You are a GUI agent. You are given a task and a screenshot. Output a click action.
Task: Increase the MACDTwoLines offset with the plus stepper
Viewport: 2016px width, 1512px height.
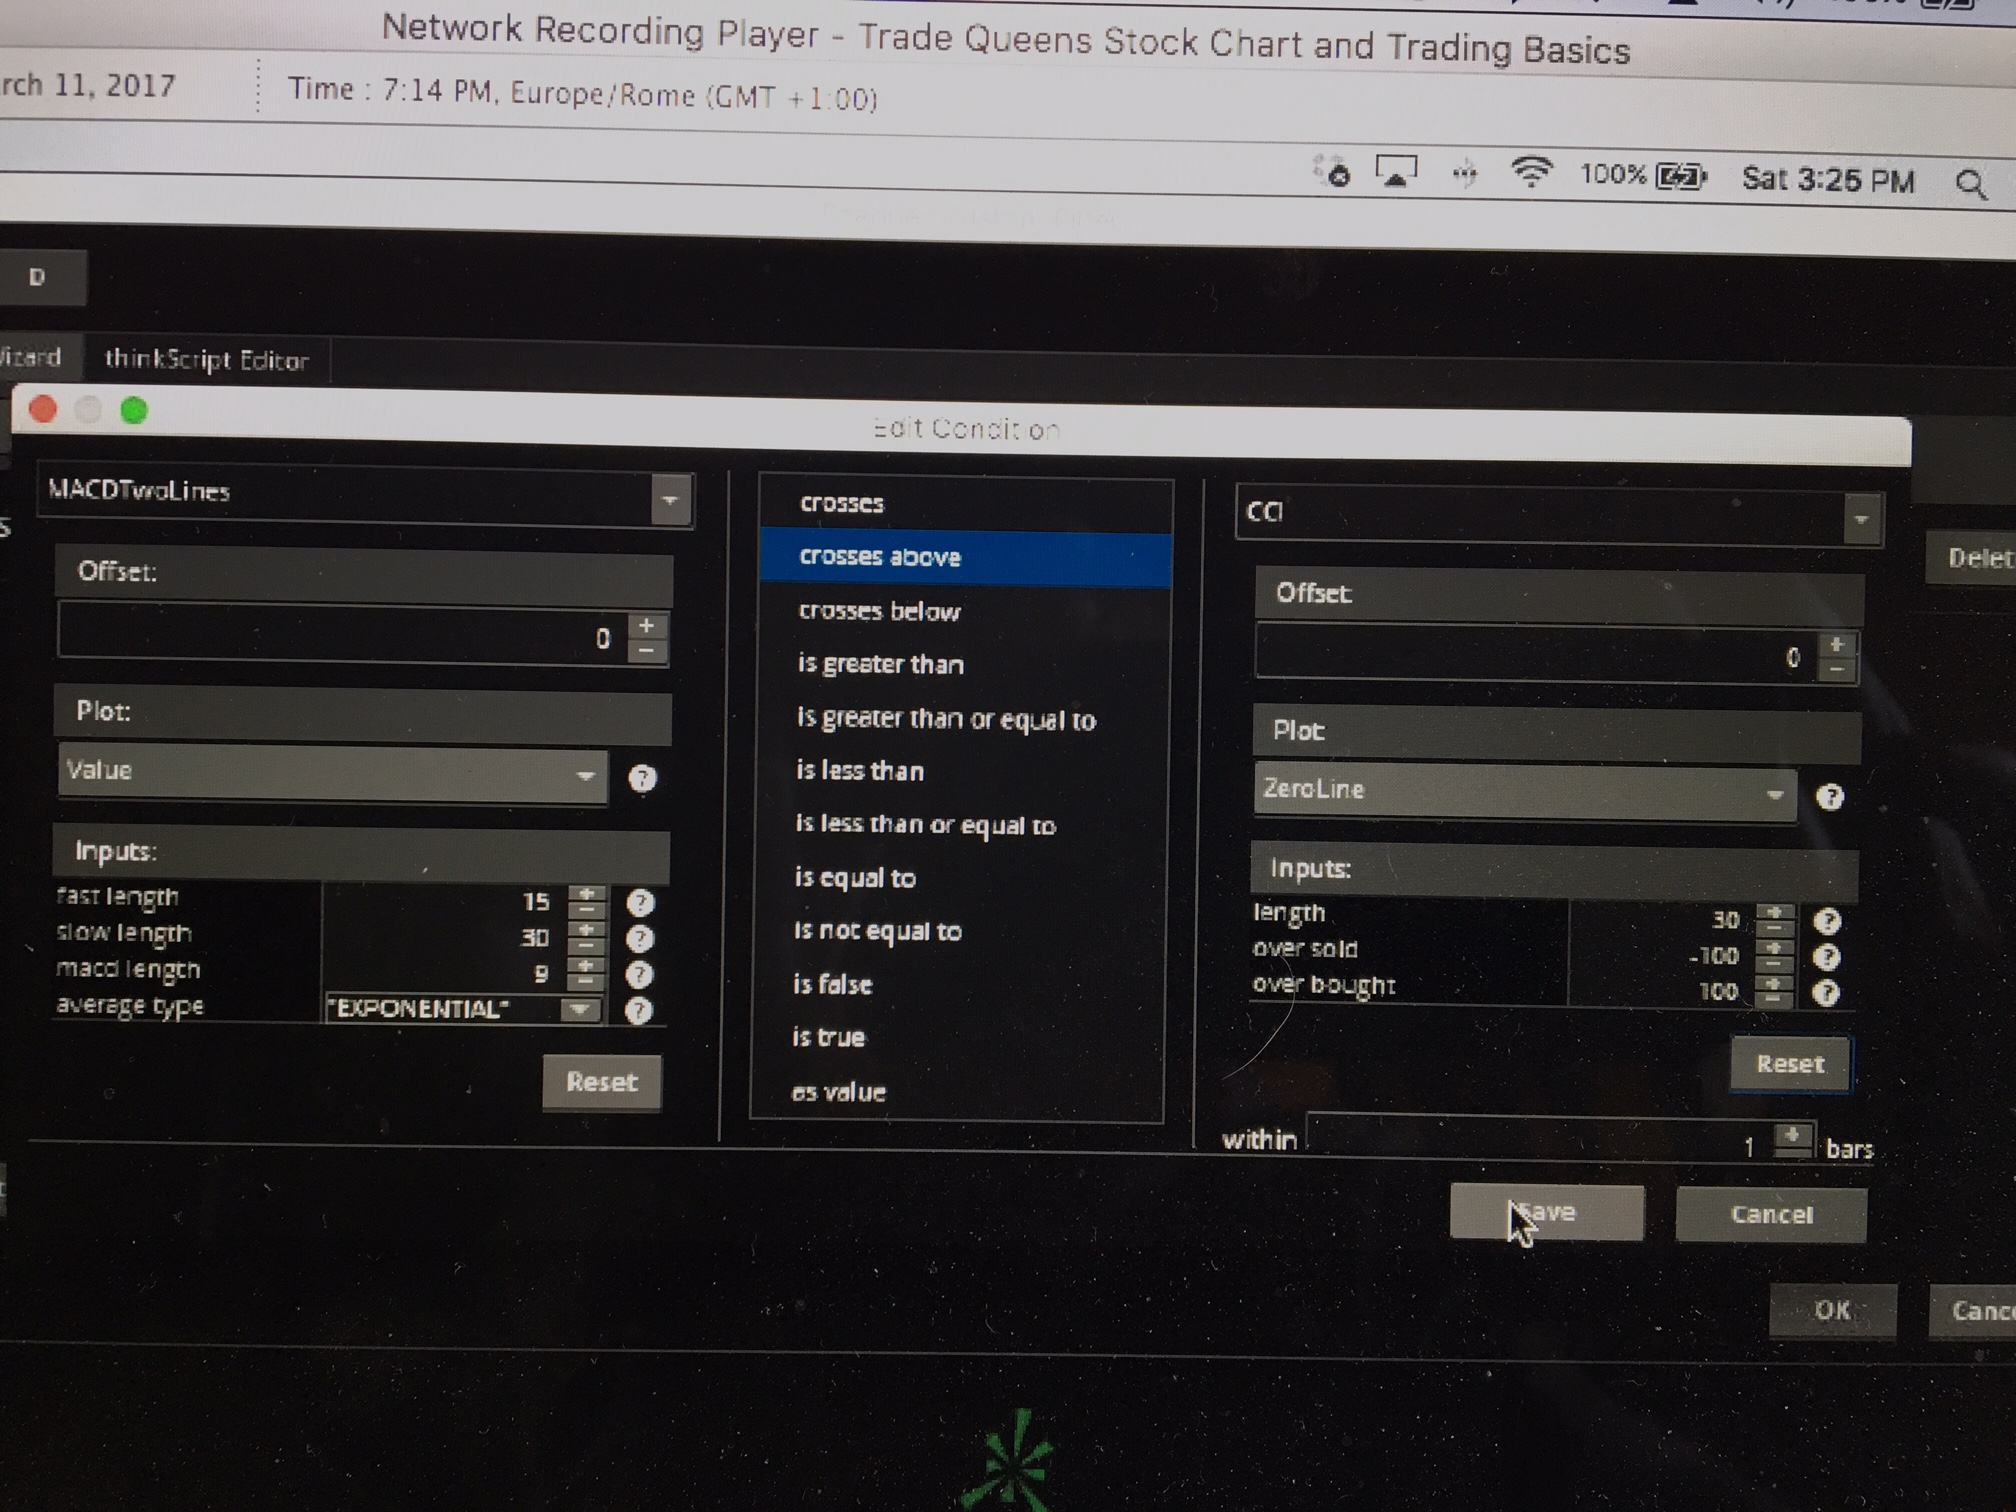pyautogui.click(x=647, y=626)
